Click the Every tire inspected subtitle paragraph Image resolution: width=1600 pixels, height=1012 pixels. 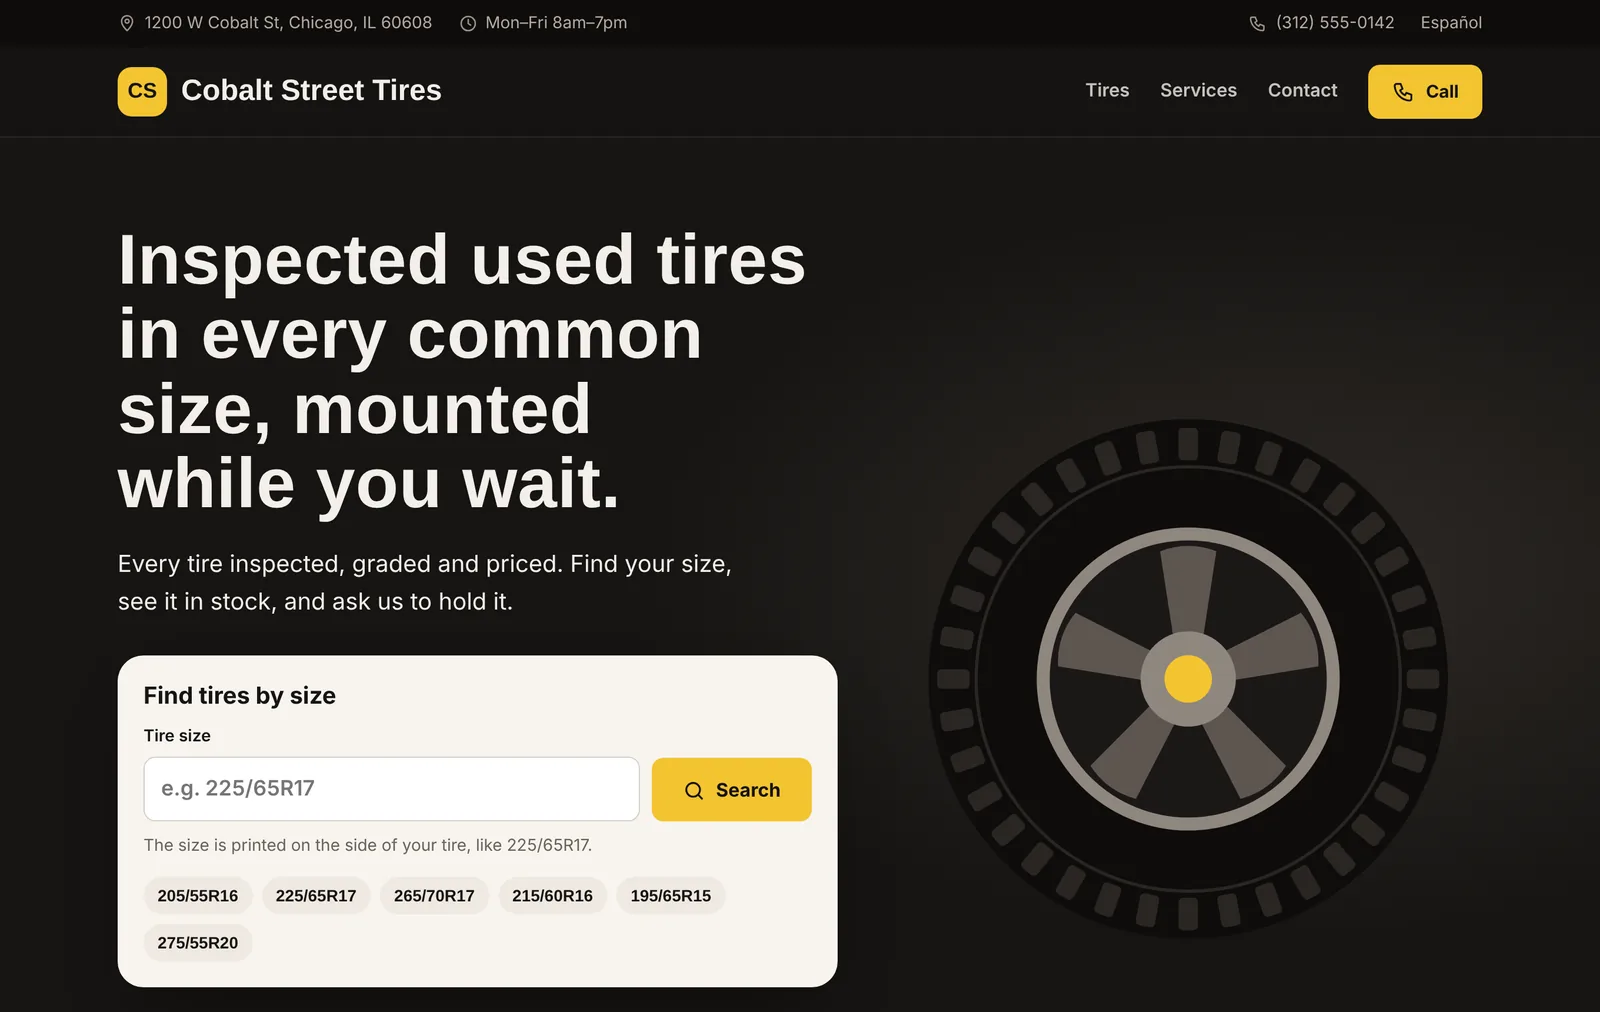click(425, 583)
